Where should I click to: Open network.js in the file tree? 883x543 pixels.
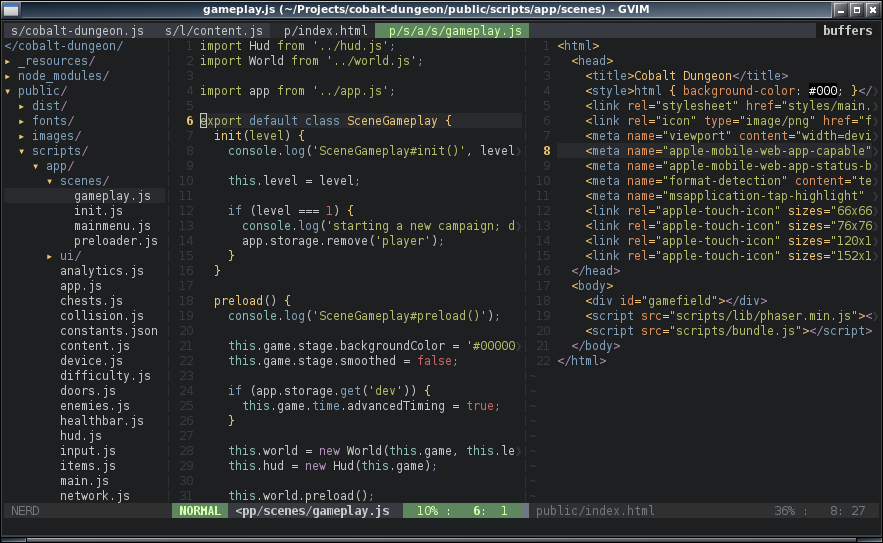(x=95, y=496)
